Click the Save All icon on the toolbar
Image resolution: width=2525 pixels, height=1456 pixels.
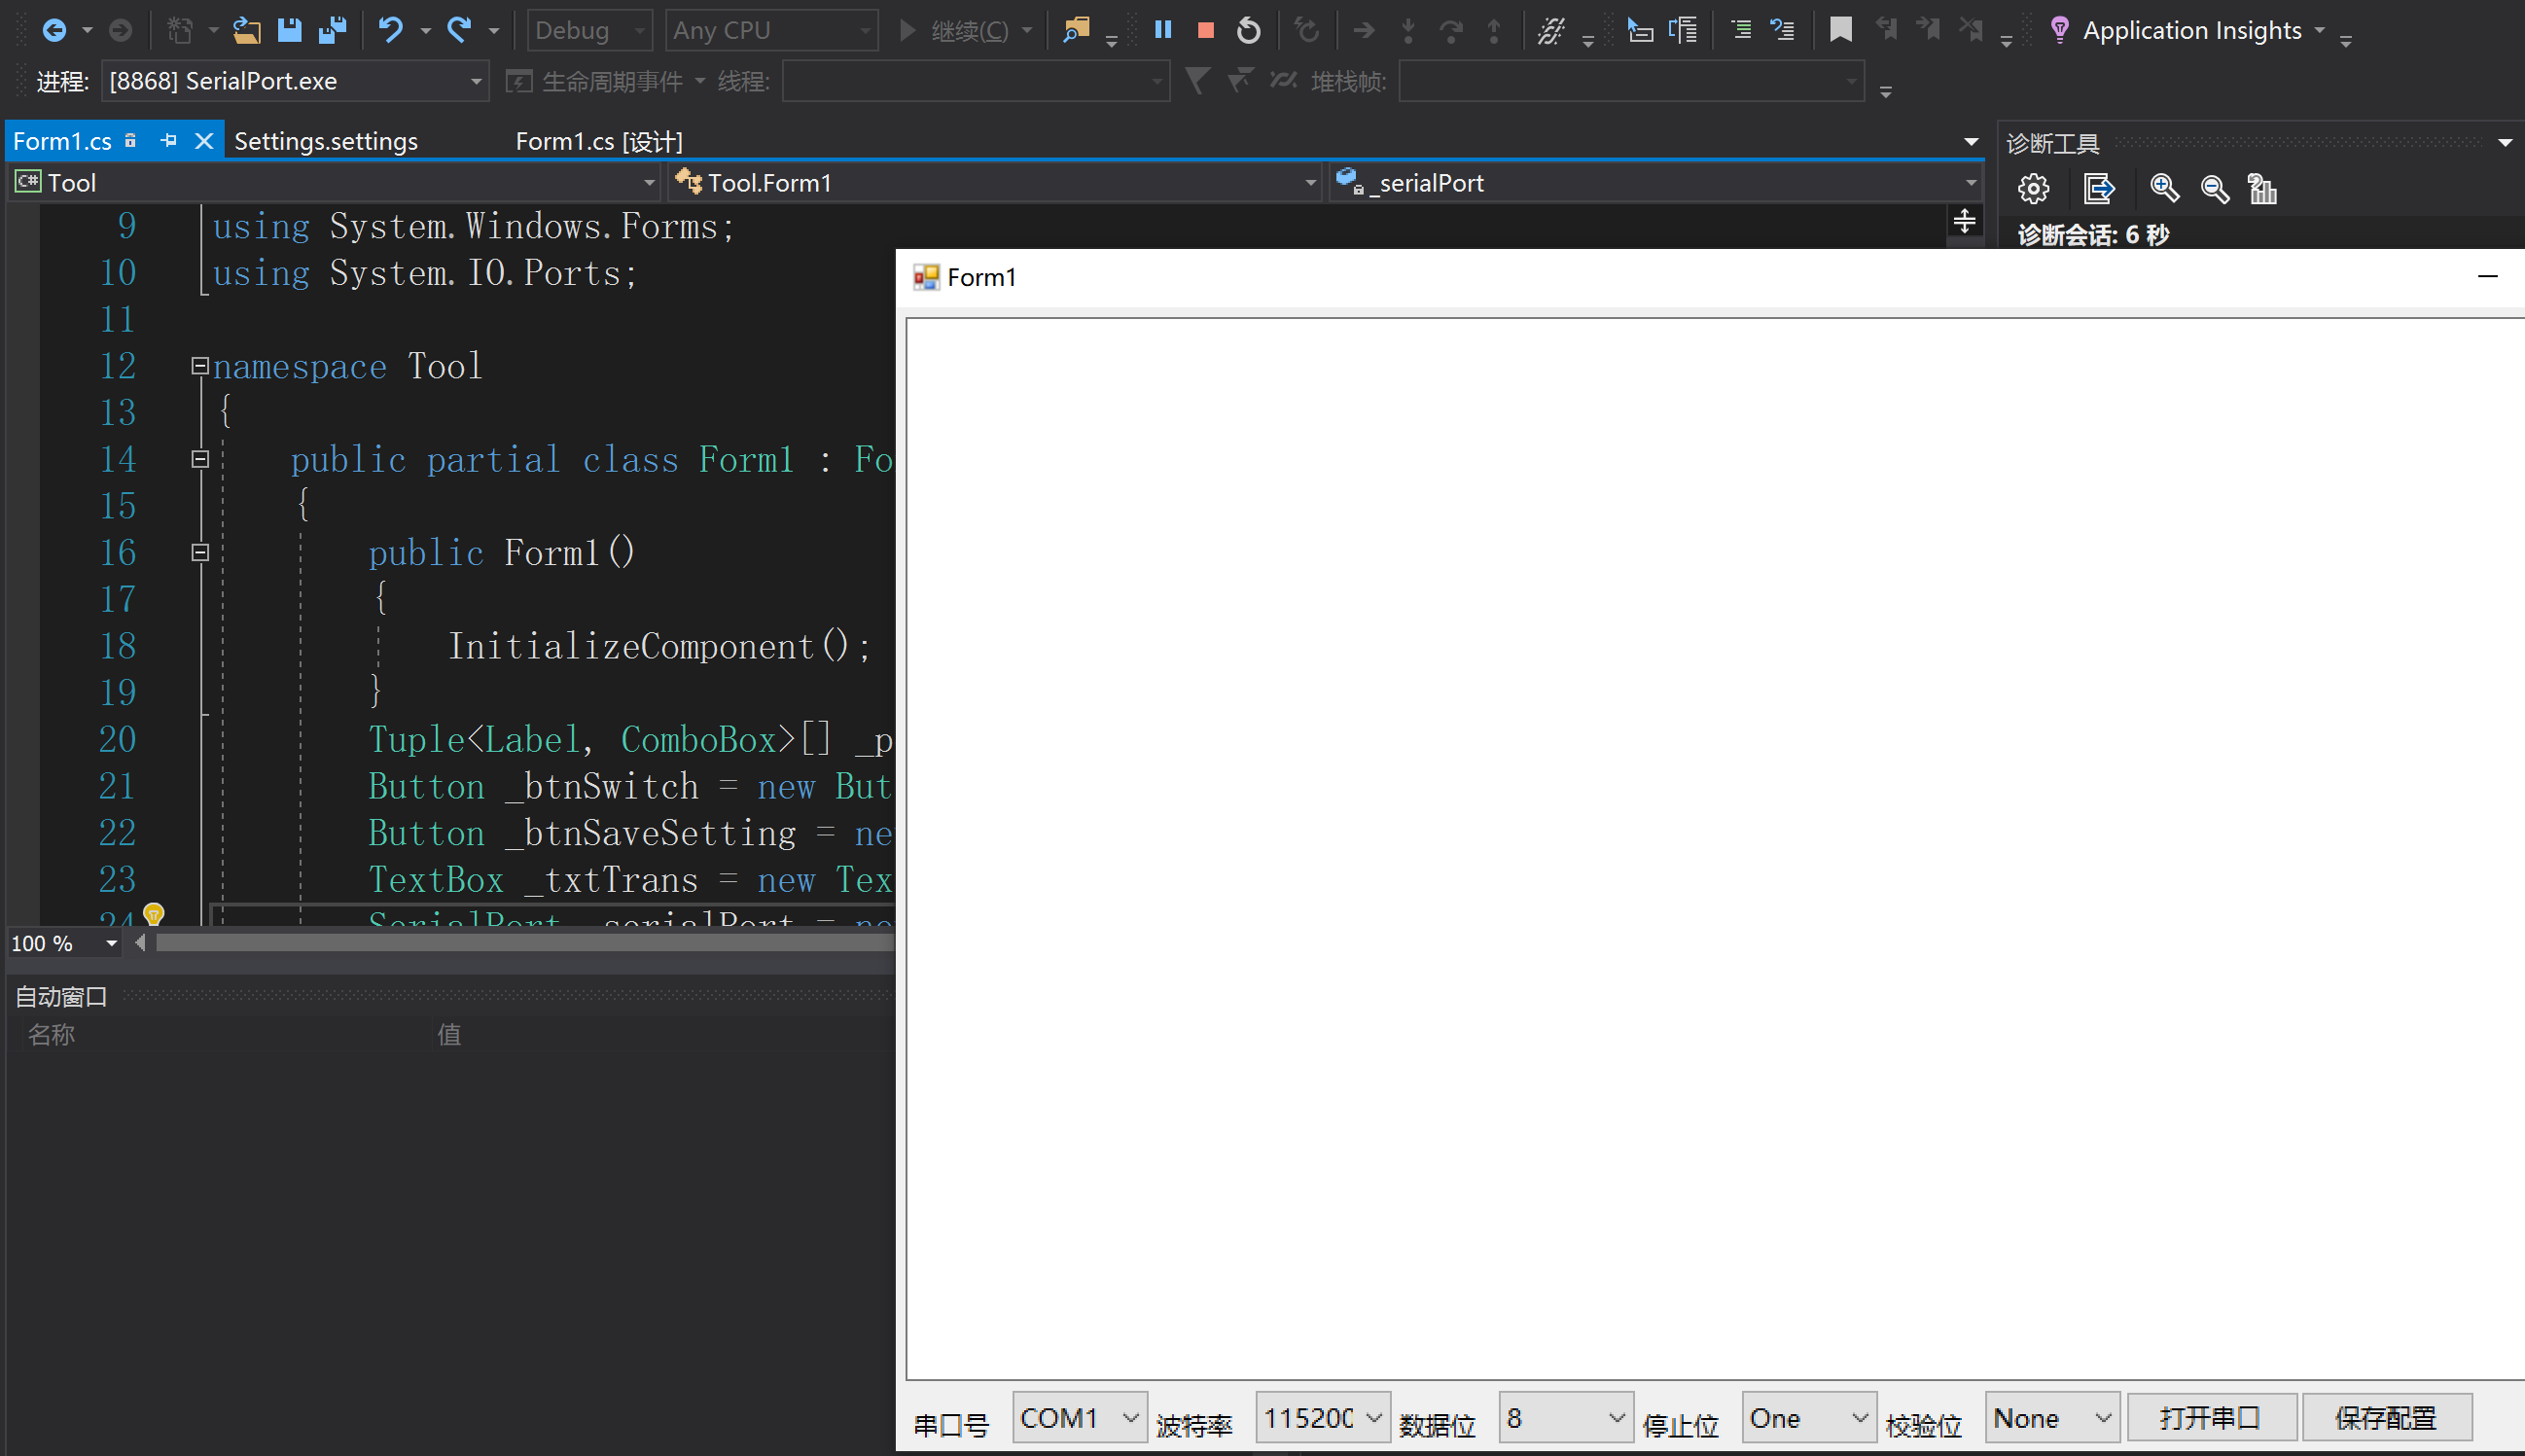331,30
